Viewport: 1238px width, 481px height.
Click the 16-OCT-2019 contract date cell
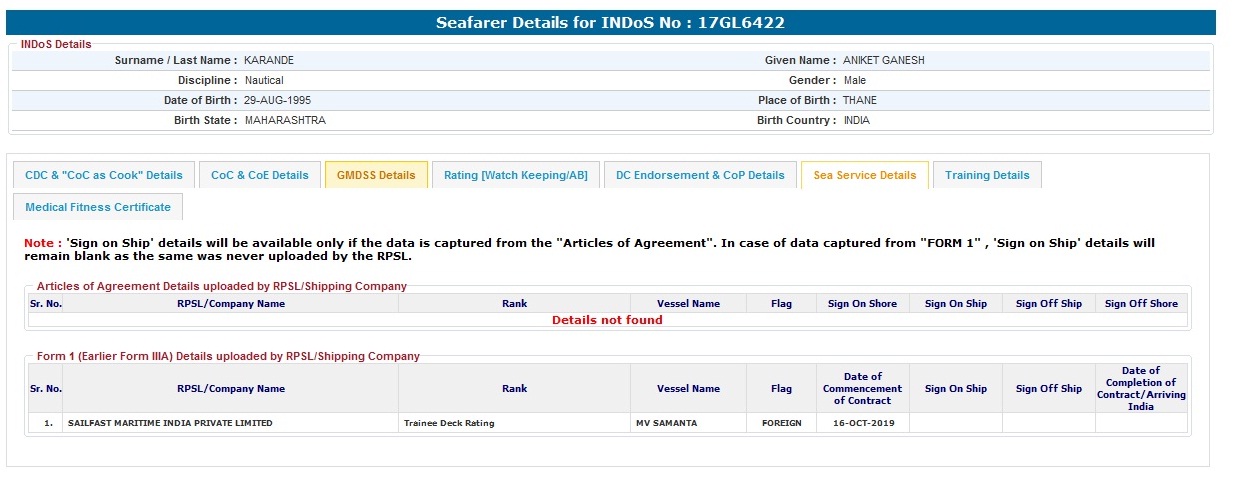click(862, 423)
